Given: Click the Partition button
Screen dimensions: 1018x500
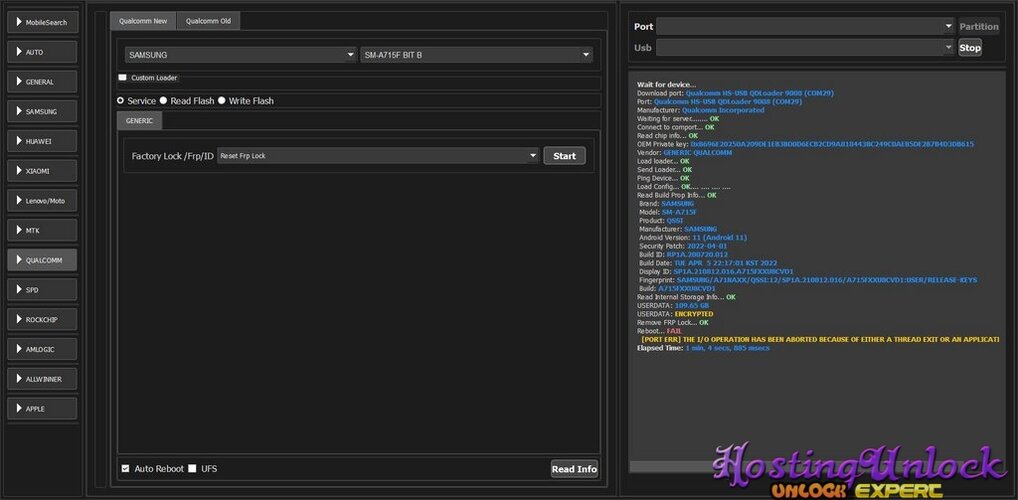Looking at the screenshot, I should [979, 27].
